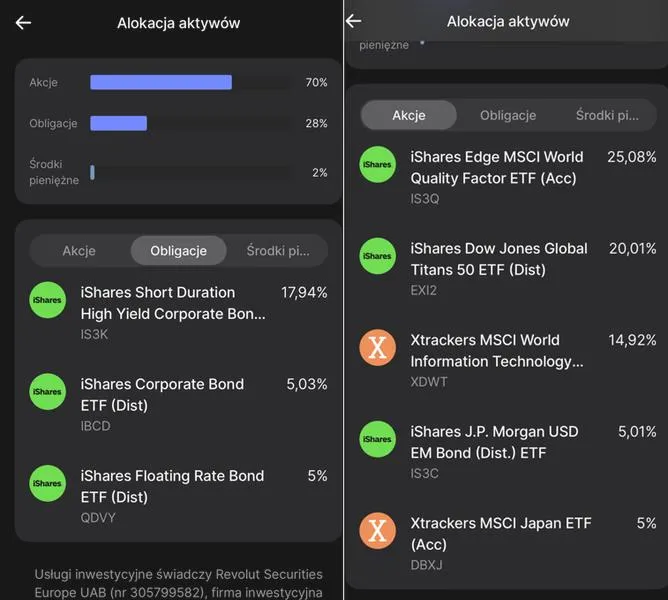Open Środki pi... tab on right screen

pyautogui.click(x=607, y=115)
